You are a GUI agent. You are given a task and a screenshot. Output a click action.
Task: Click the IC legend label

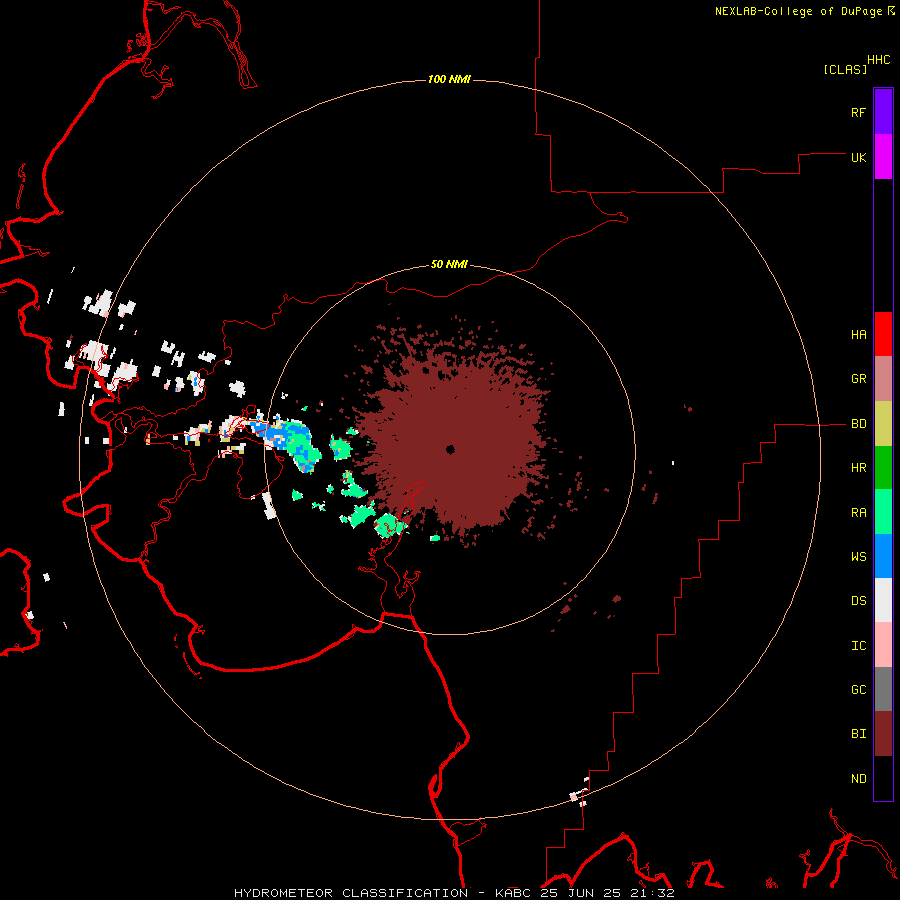tap(859, 646)
